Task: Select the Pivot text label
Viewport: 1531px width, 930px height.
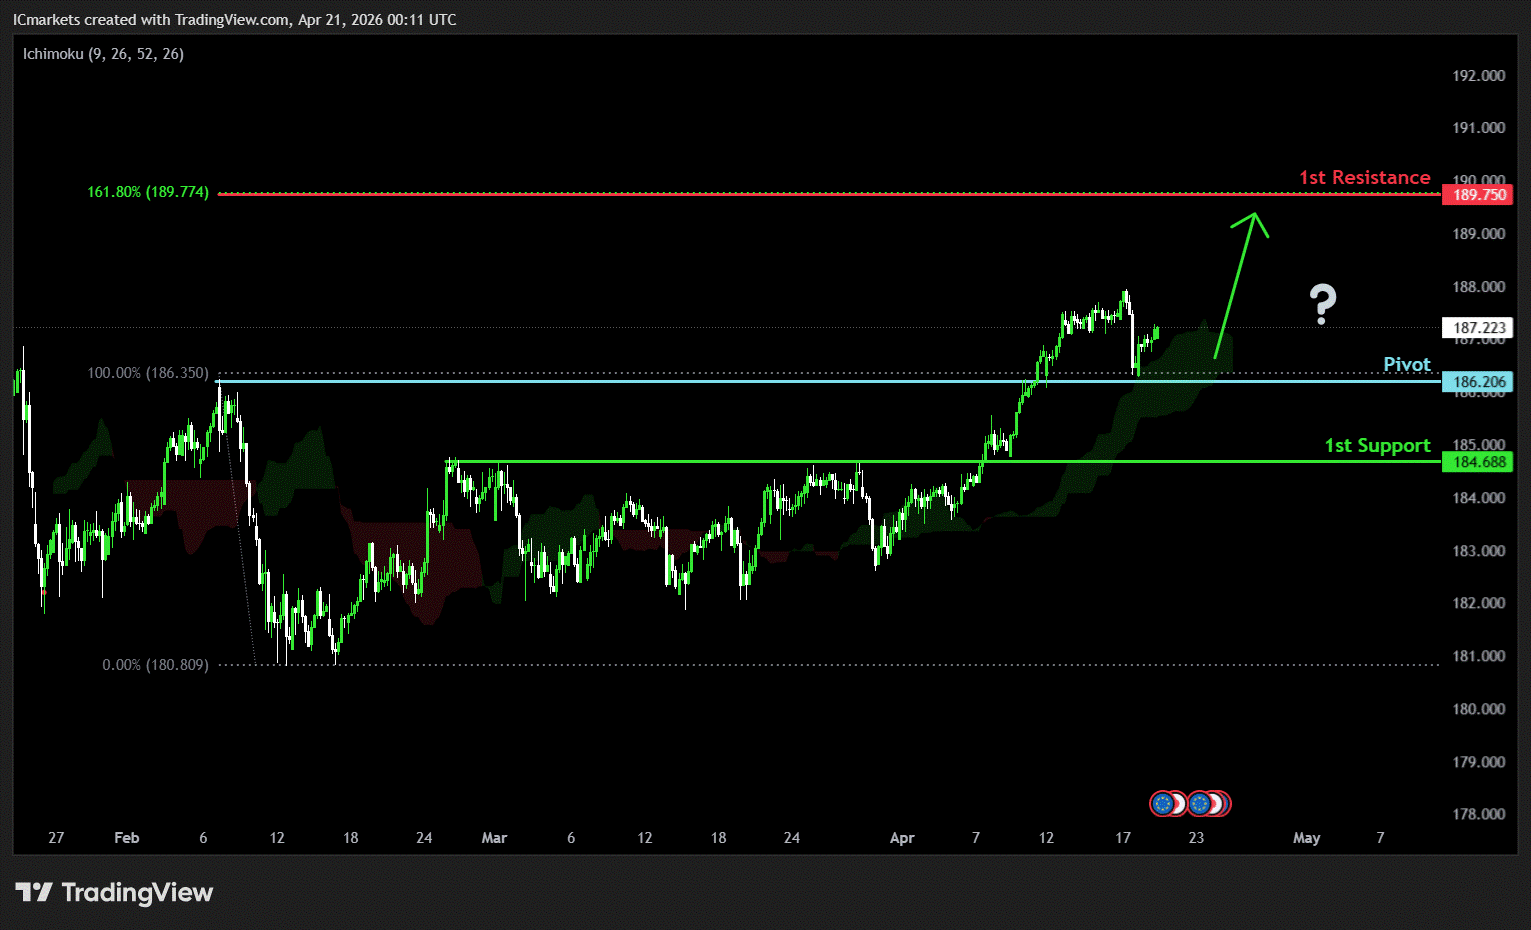Action: click(x=1406, y=364)
